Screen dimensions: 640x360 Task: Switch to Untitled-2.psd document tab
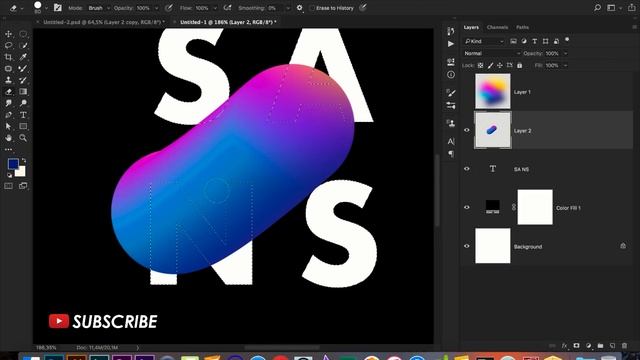[104, 22]
